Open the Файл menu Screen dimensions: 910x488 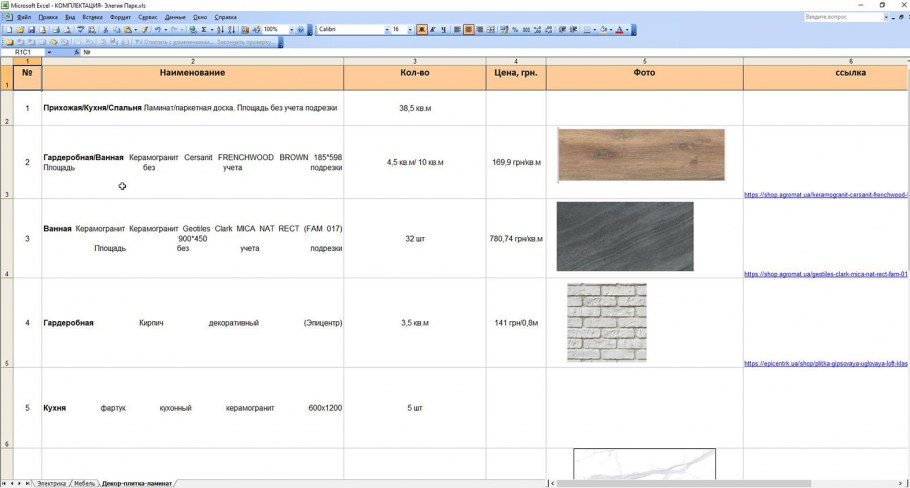[x=24, y=17]
